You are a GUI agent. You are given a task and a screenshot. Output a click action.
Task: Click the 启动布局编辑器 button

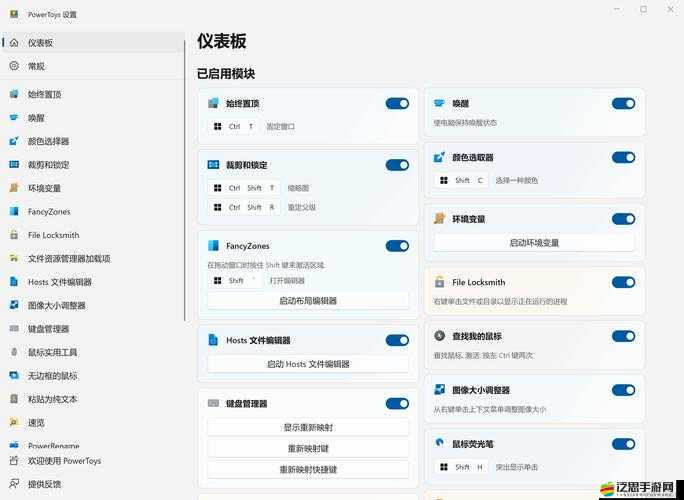[x=308, y=301]
